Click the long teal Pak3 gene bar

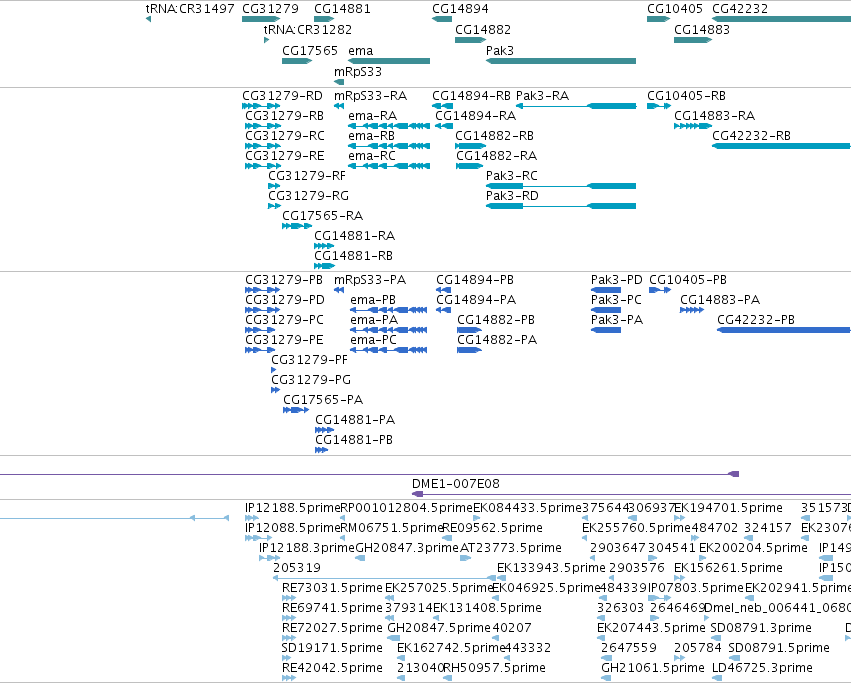click(x=561, y=61)
